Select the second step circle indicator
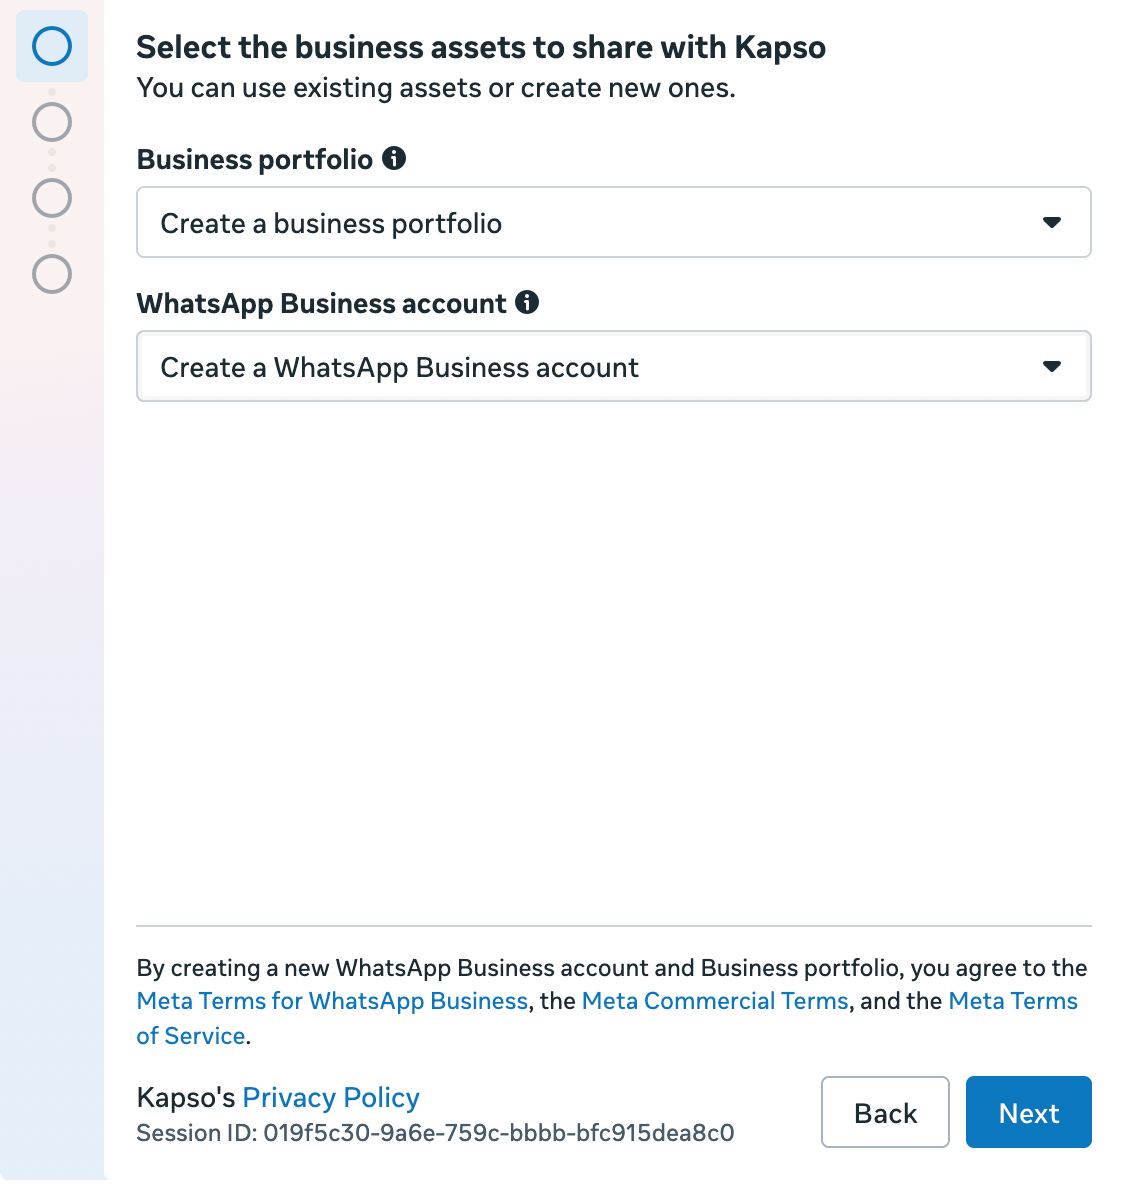1126x1192 pixels. (52, 122)
